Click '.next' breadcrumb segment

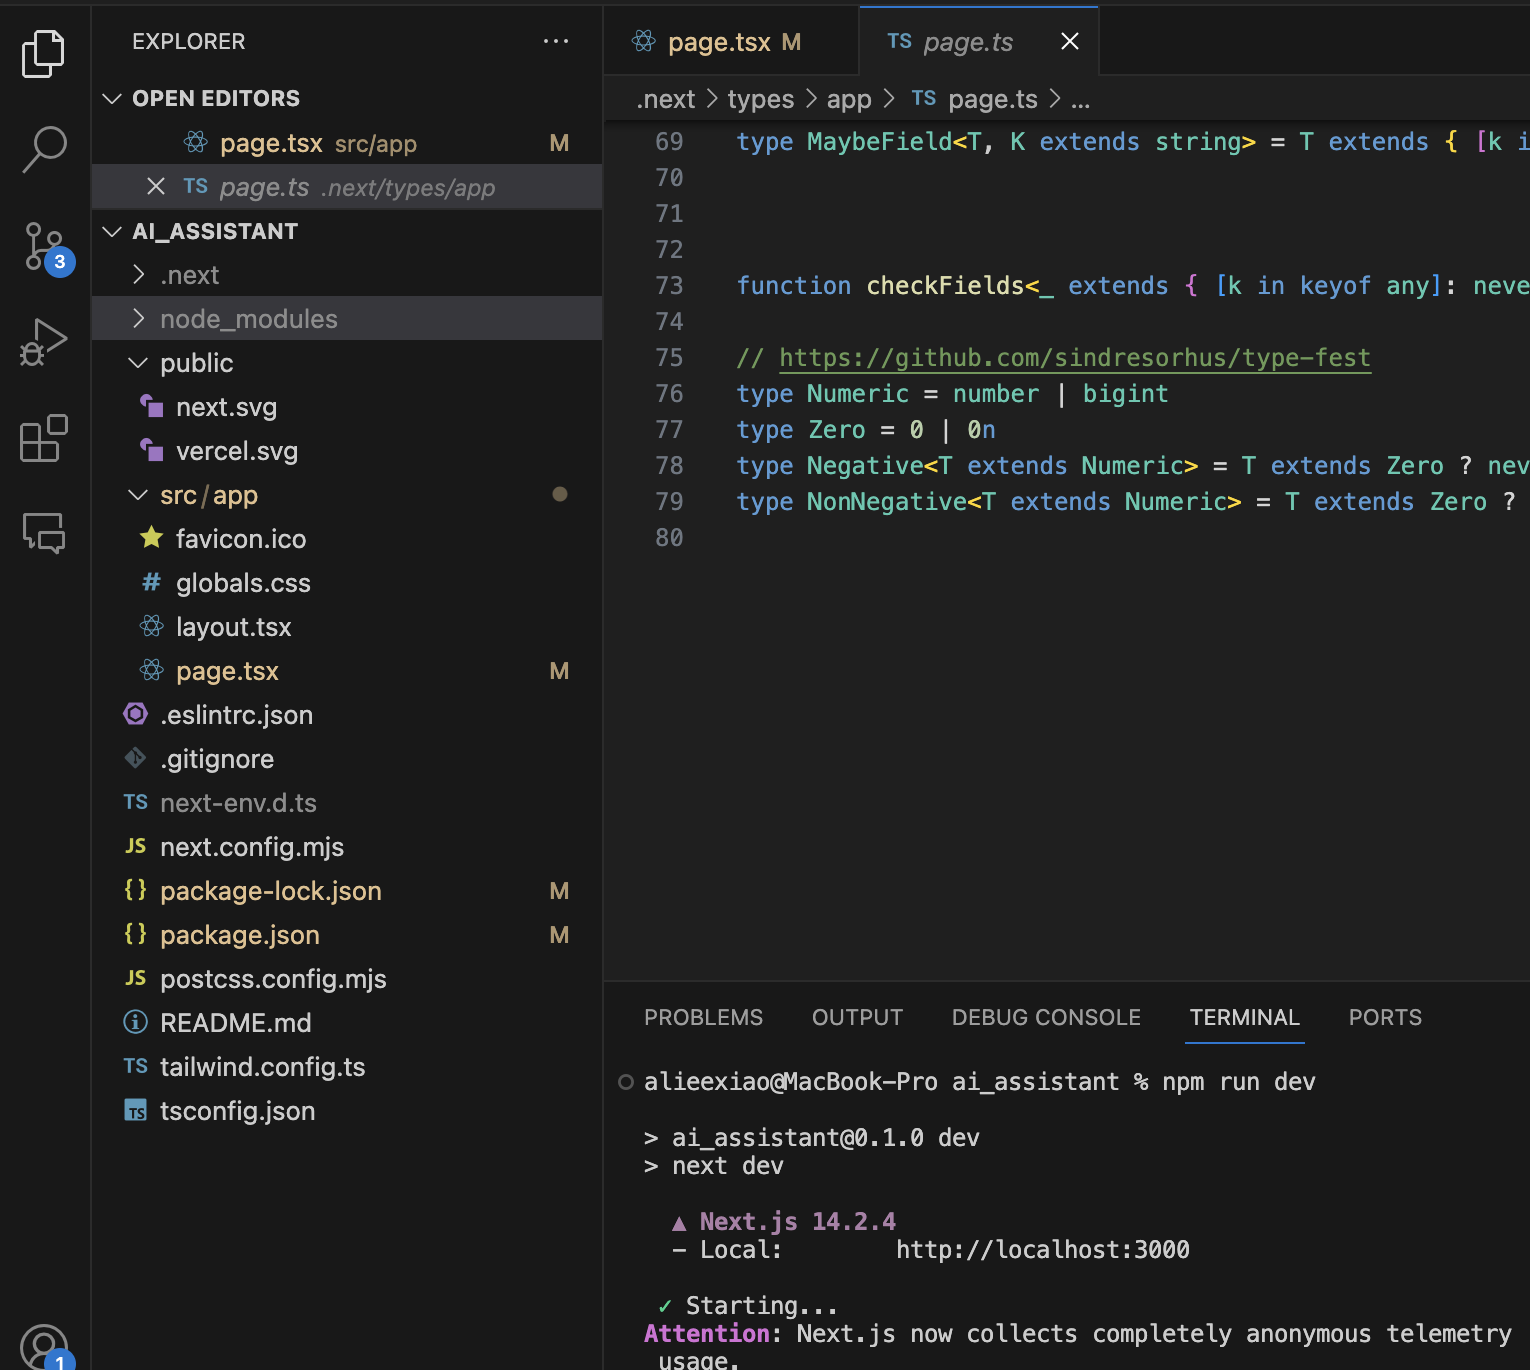click(x=666, y=99)
